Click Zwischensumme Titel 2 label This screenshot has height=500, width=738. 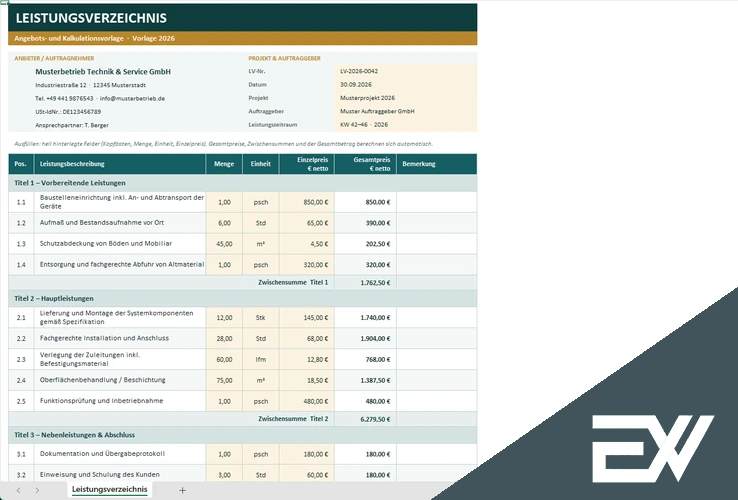point(293,419)
